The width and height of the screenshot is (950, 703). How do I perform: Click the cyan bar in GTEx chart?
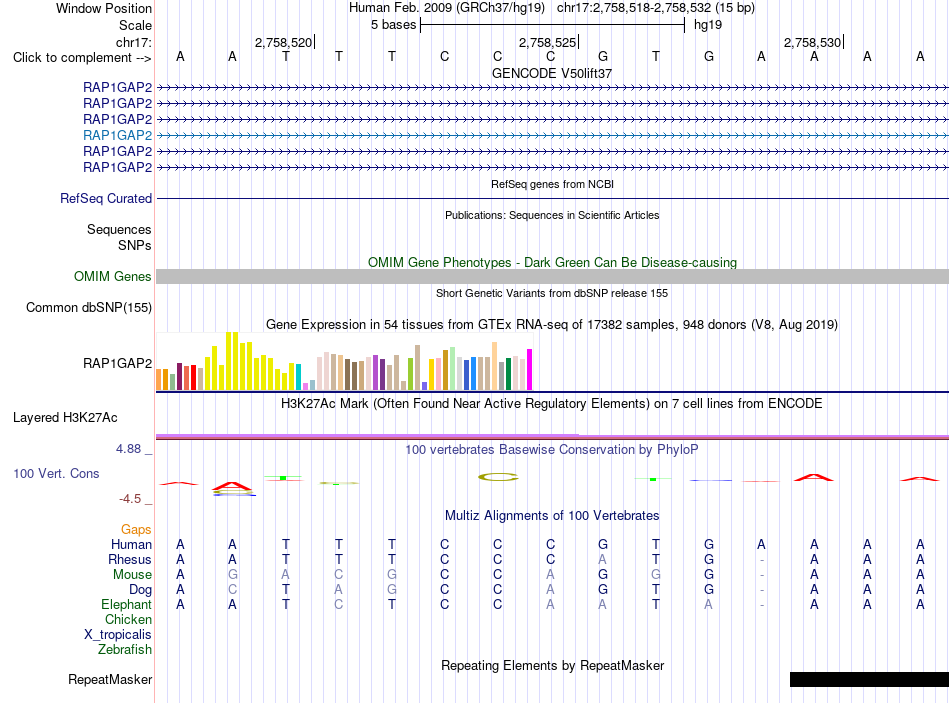tap(299, 377)
